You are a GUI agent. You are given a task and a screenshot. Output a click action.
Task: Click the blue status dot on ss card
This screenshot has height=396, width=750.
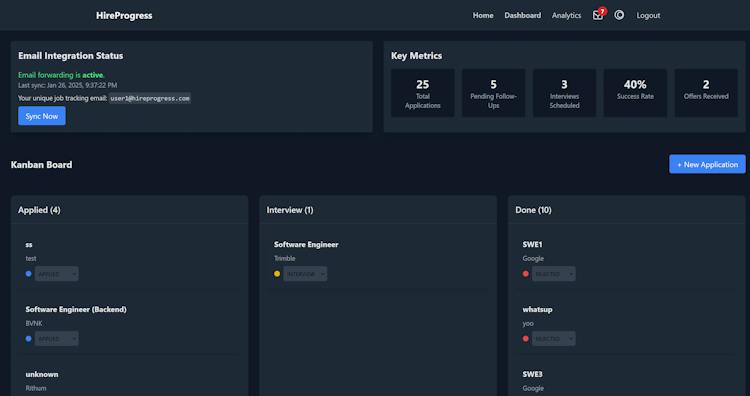point(29,274)
